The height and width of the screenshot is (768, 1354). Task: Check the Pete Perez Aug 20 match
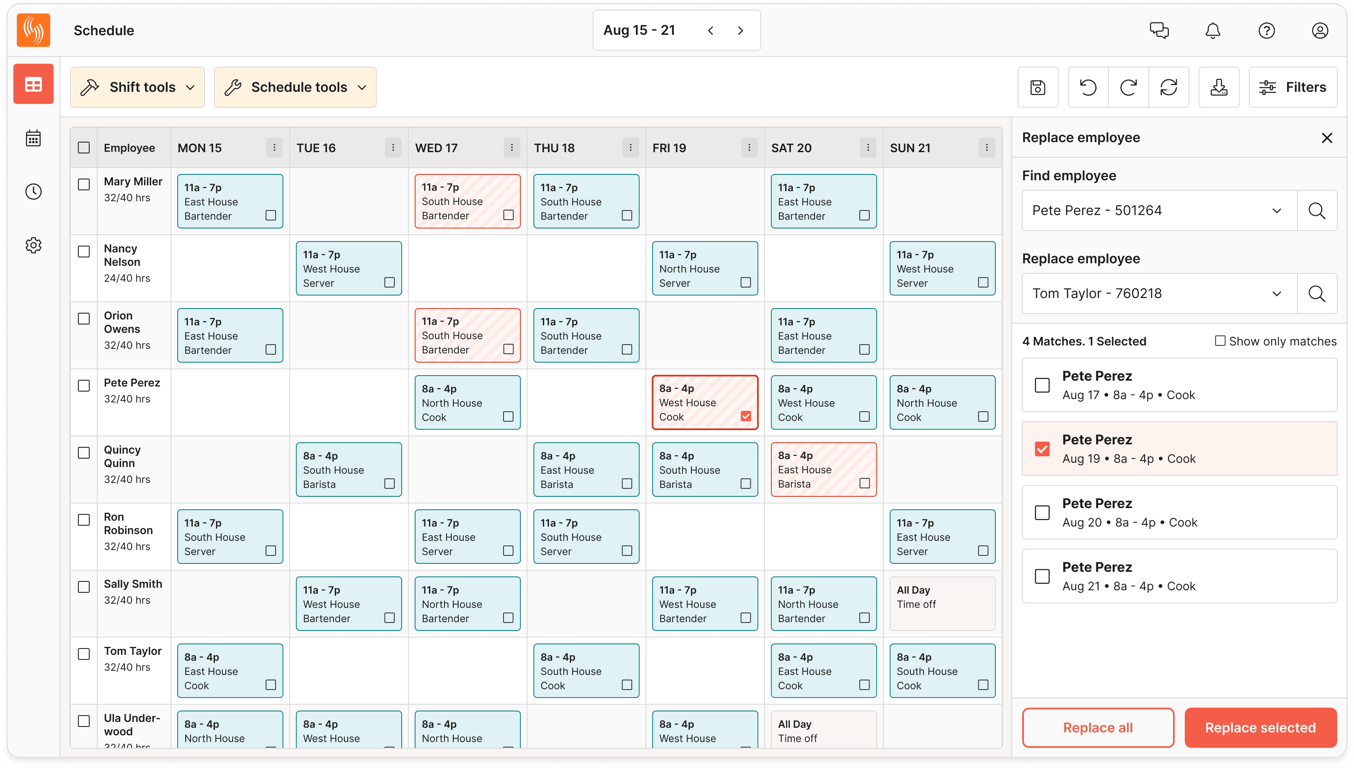pyautogui.click(x=1042, y=513)
